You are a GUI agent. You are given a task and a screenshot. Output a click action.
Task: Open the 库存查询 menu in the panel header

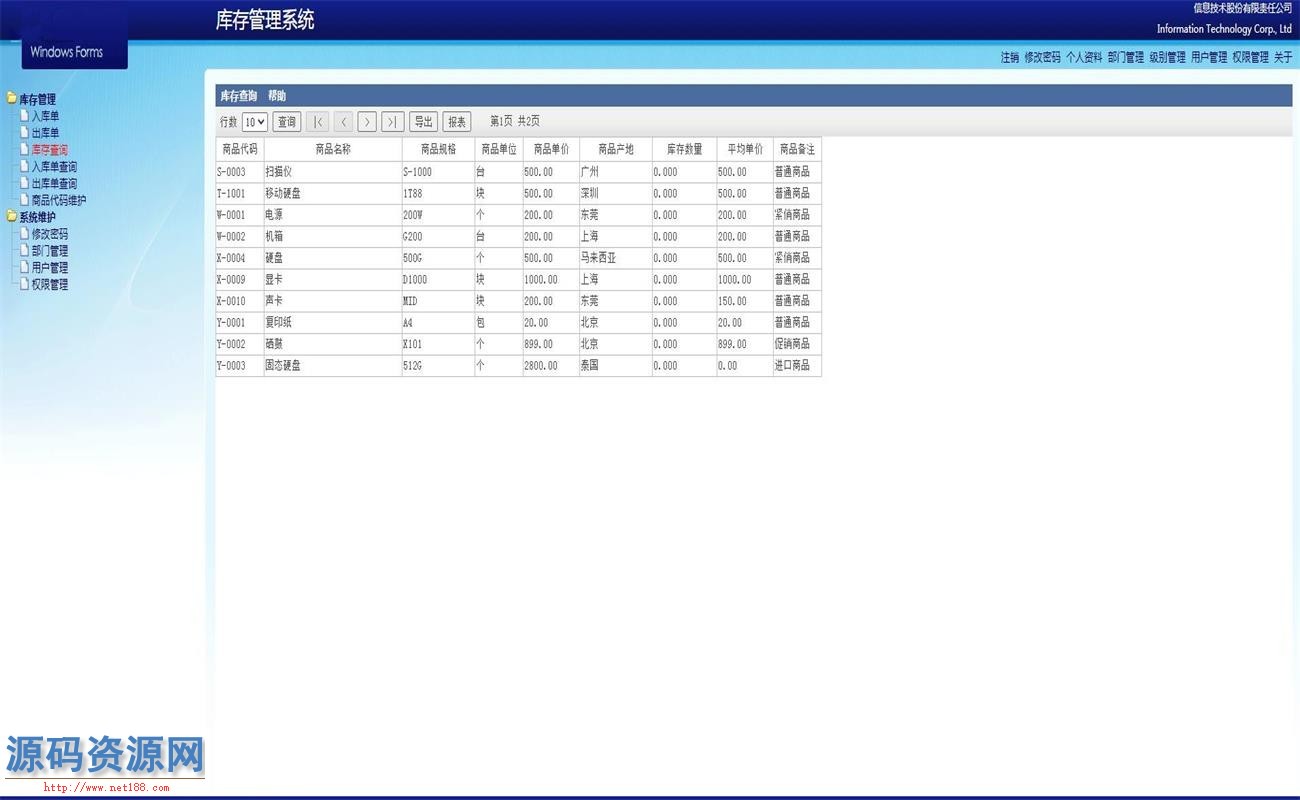pyautogui.click(x=238, y=96)
